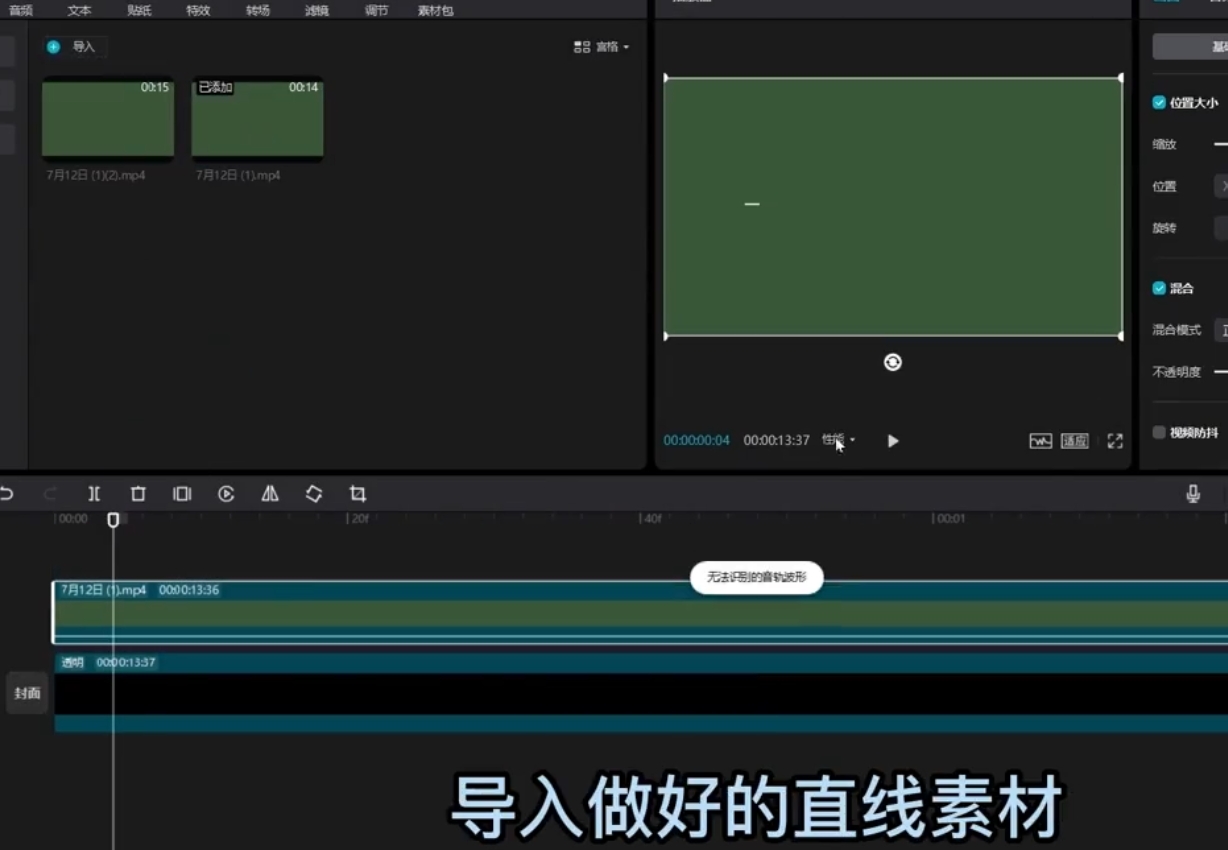Click the split clip tool icon
This screenshot has height=850, width=1228.
pyautogui.click(x=94, y=494)
